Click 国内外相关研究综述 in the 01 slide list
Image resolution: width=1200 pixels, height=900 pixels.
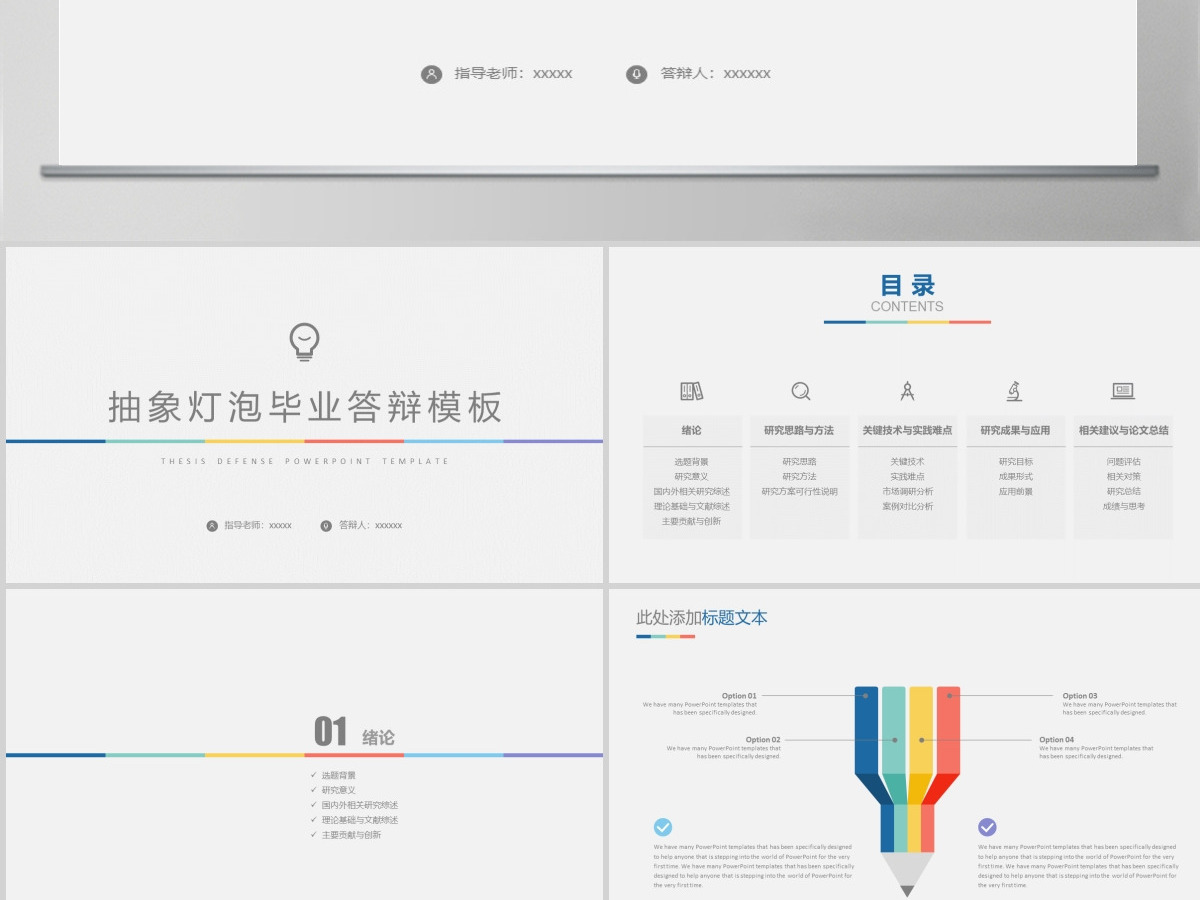(x=360, y=805)
